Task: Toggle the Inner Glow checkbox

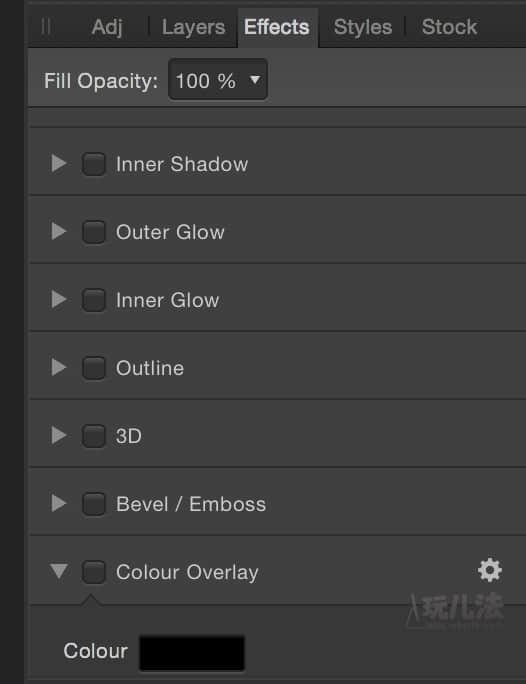Action: [x=93, y=300]
